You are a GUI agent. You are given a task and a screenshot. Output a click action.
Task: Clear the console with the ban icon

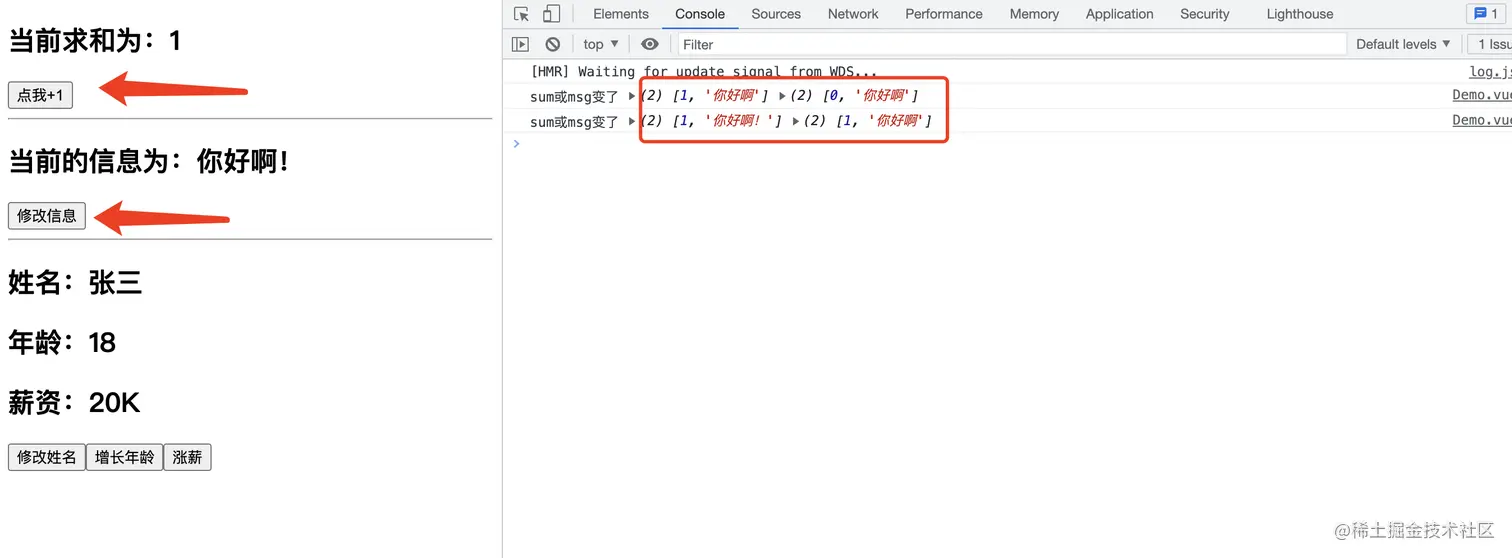tap(552, 44)
